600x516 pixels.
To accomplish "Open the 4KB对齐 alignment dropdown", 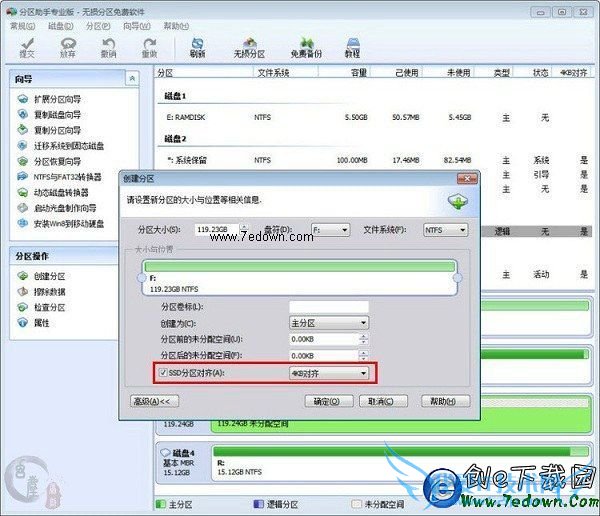I will pos(329,373).
